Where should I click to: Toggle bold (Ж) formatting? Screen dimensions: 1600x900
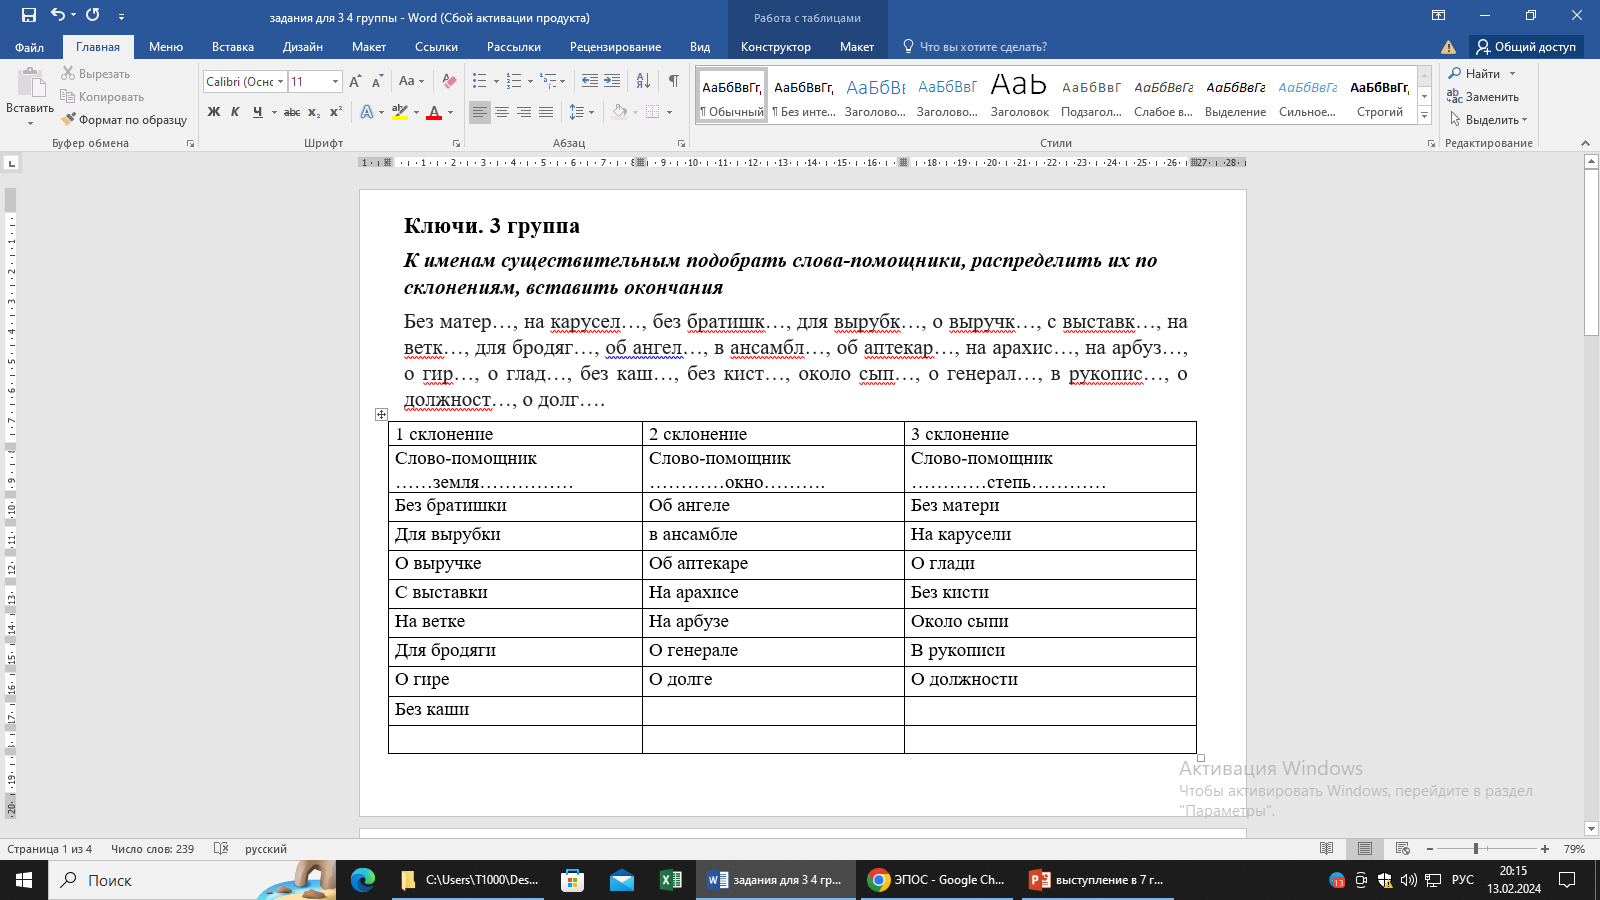(x=213, y=112)
